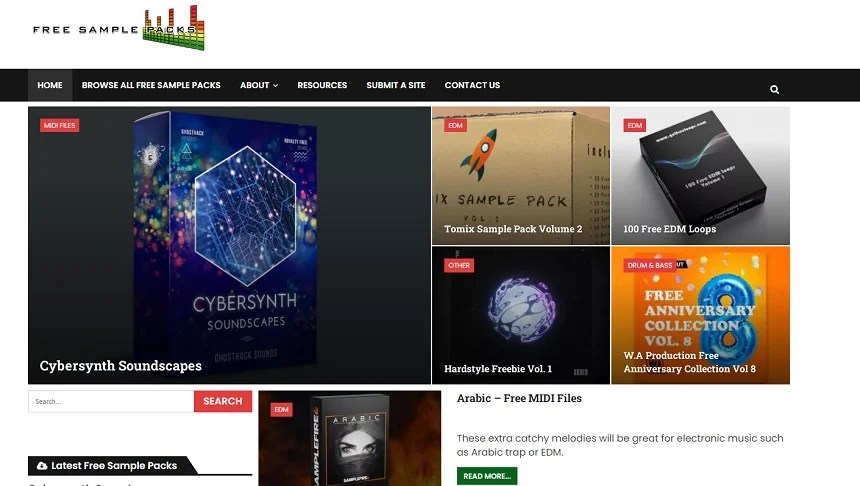Open the Cybersynth Soundscapes featured image
The width and height of the screenshot is (860, 486).
click(x=229, y=245)
